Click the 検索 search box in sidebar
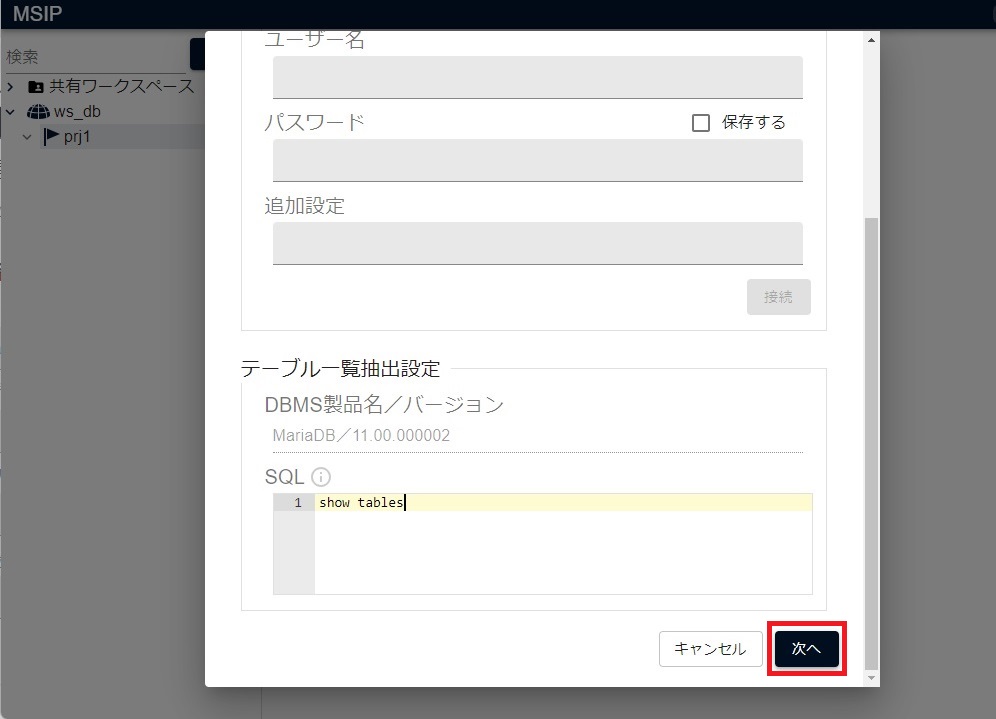Screen dimensions: 996x719 coord(95,57)
